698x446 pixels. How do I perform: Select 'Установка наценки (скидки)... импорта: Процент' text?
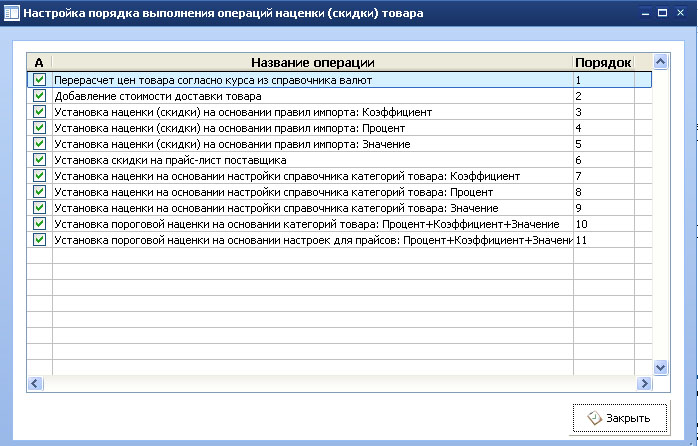coord(230,128)
